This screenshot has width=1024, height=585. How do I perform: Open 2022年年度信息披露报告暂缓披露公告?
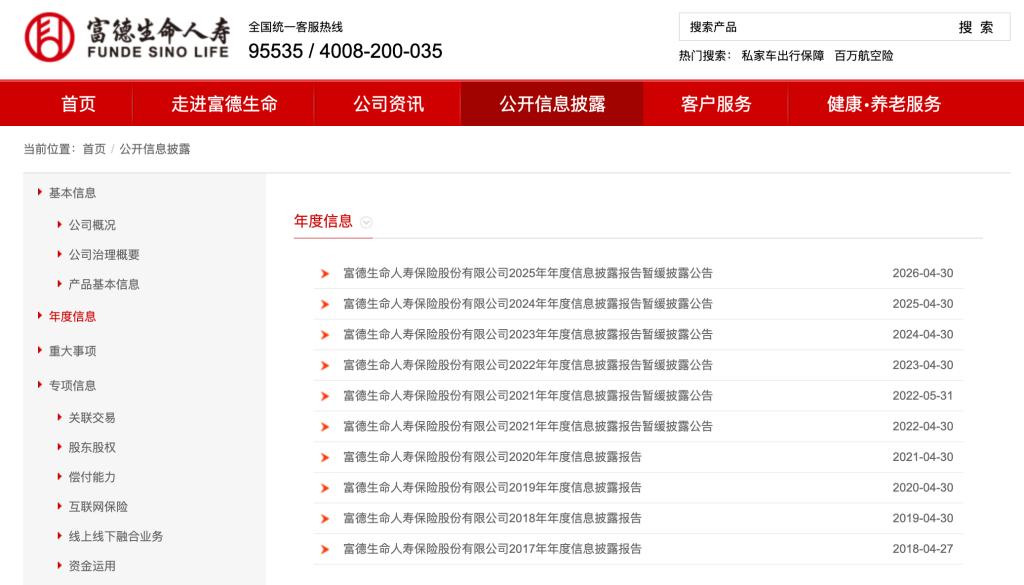528,365
